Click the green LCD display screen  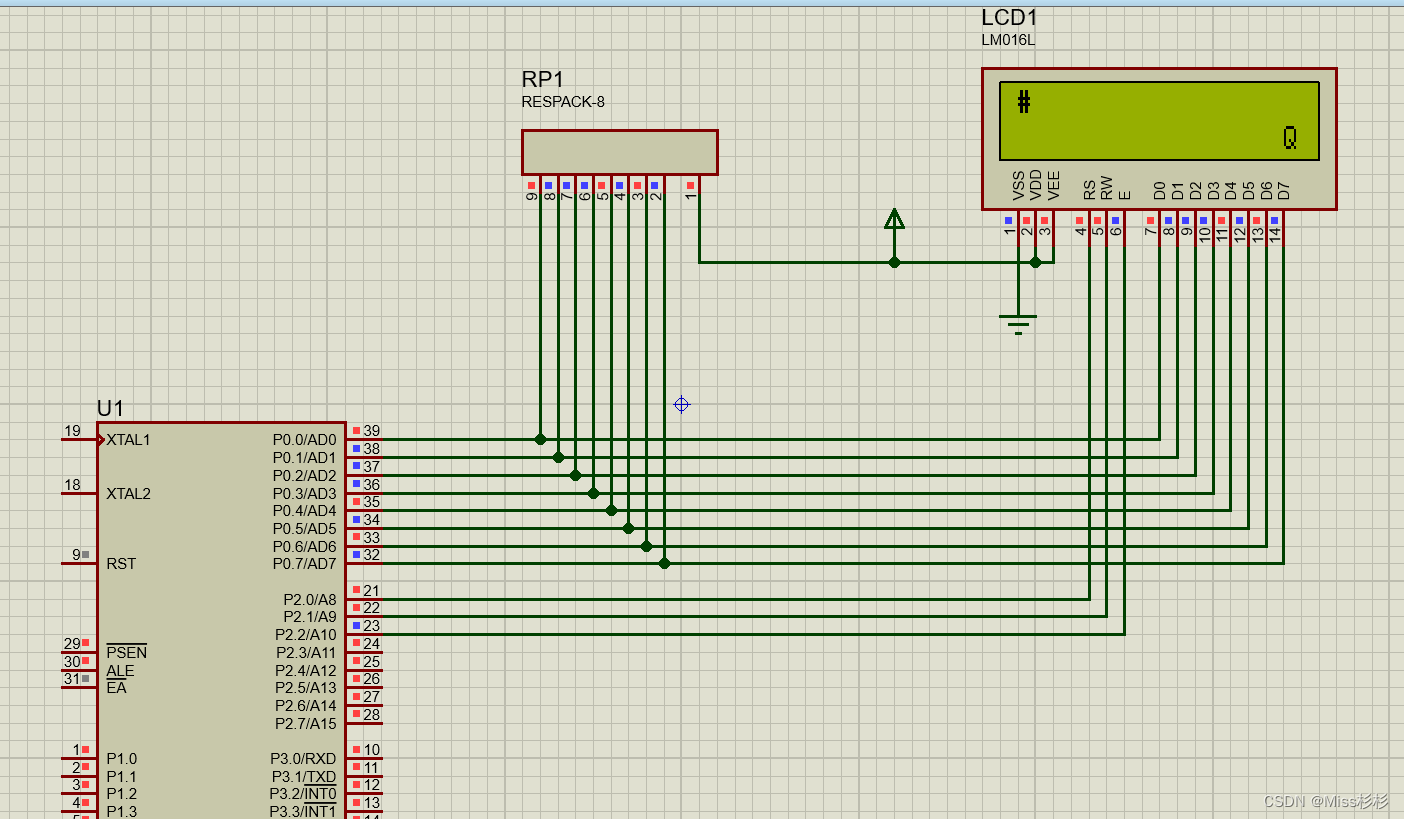[x=1159, y=121]
